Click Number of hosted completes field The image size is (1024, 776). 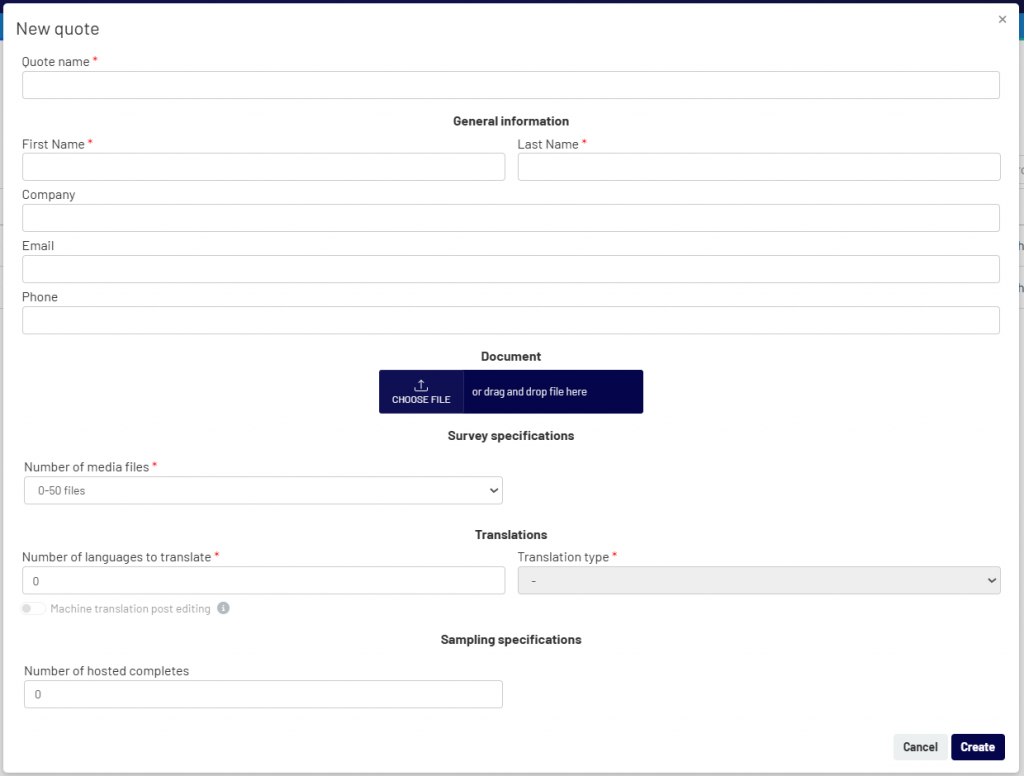(x=263, y=694)
